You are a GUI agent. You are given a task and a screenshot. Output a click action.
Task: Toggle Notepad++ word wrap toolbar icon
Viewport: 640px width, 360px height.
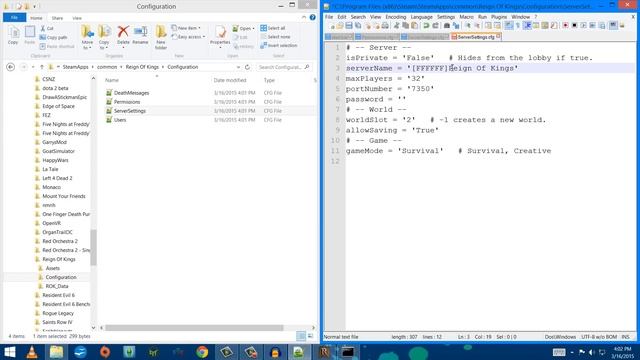(x=509, y=26)
